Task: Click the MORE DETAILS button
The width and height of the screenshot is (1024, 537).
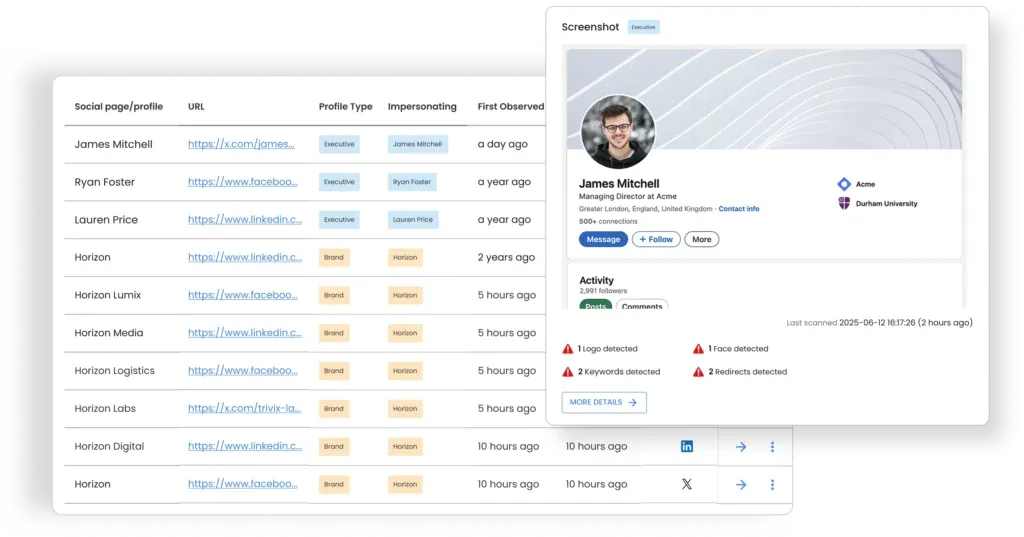Action: pos(604,402)
